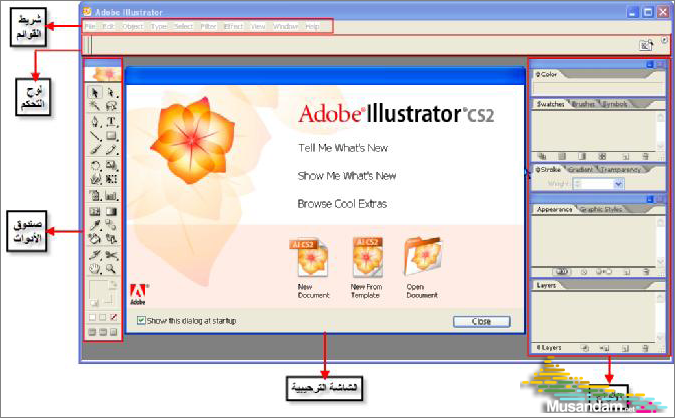Click New From Template on welcome screen

coord(366,268)
